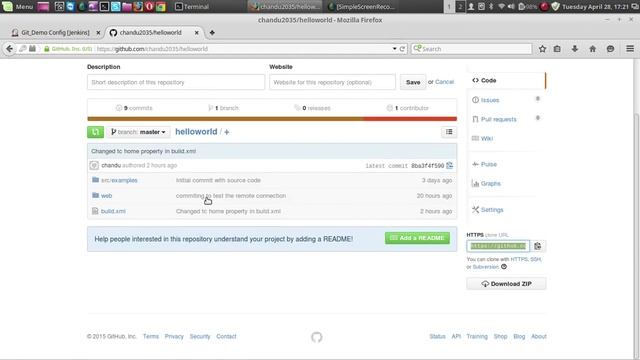
Task: Open the volume speaker icon in tray
Action: point(511,7)
